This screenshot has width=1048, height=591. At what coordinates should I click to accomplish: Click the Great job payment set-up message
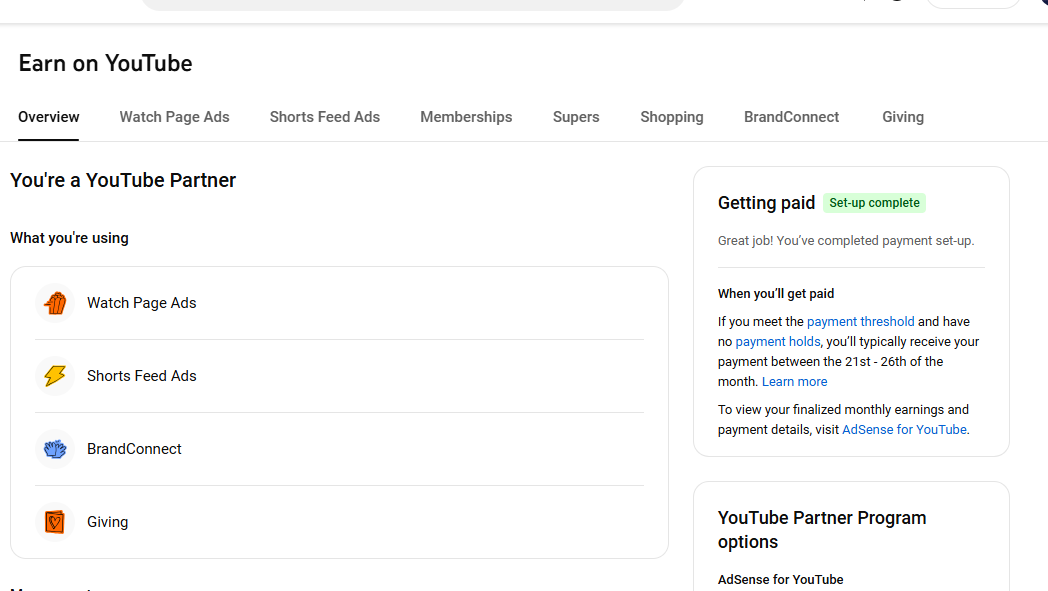point(846,241)
